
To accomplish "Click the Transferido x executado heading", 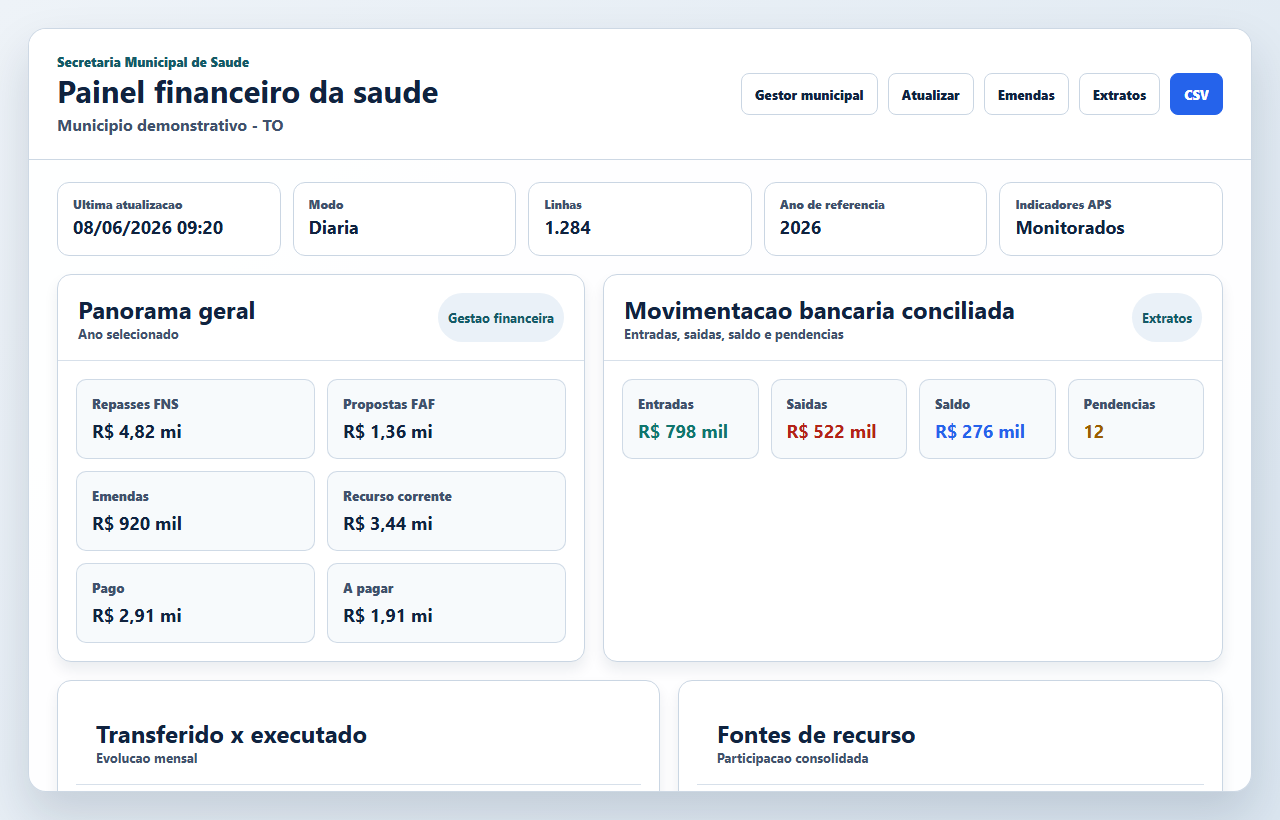I will 231,735.
